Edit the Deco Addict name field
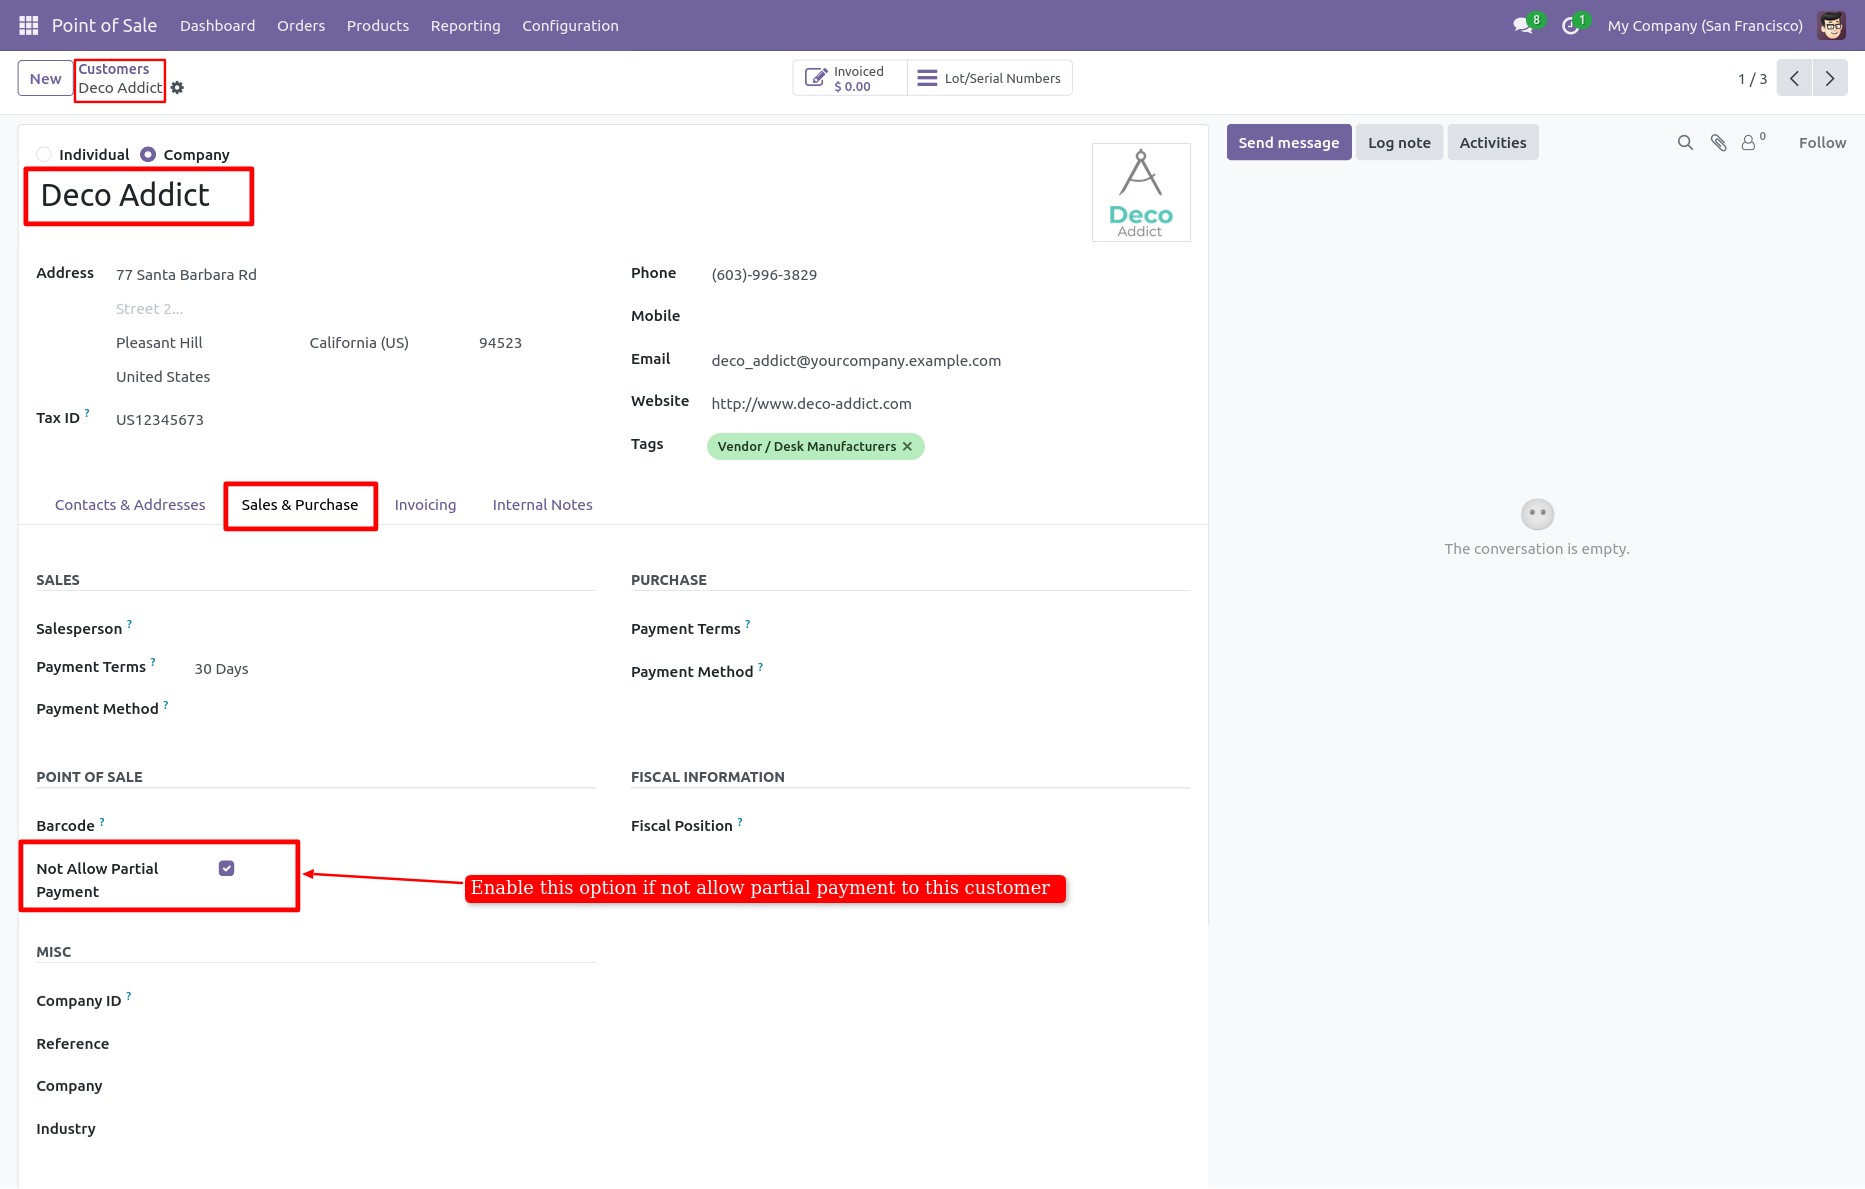 click(x=139, y=196)
